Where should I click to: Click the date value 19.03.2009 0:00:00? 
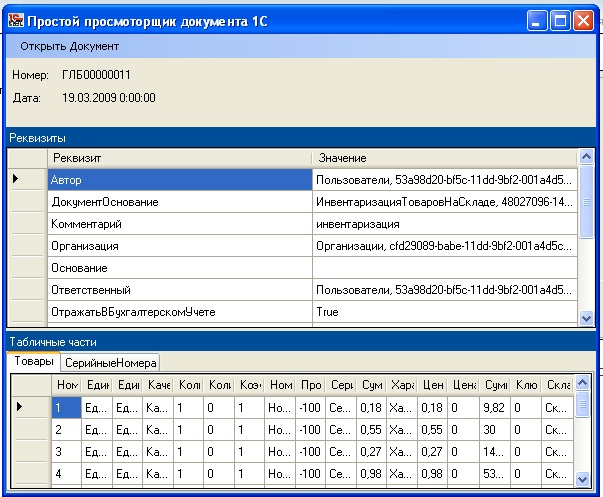[109, 98]
